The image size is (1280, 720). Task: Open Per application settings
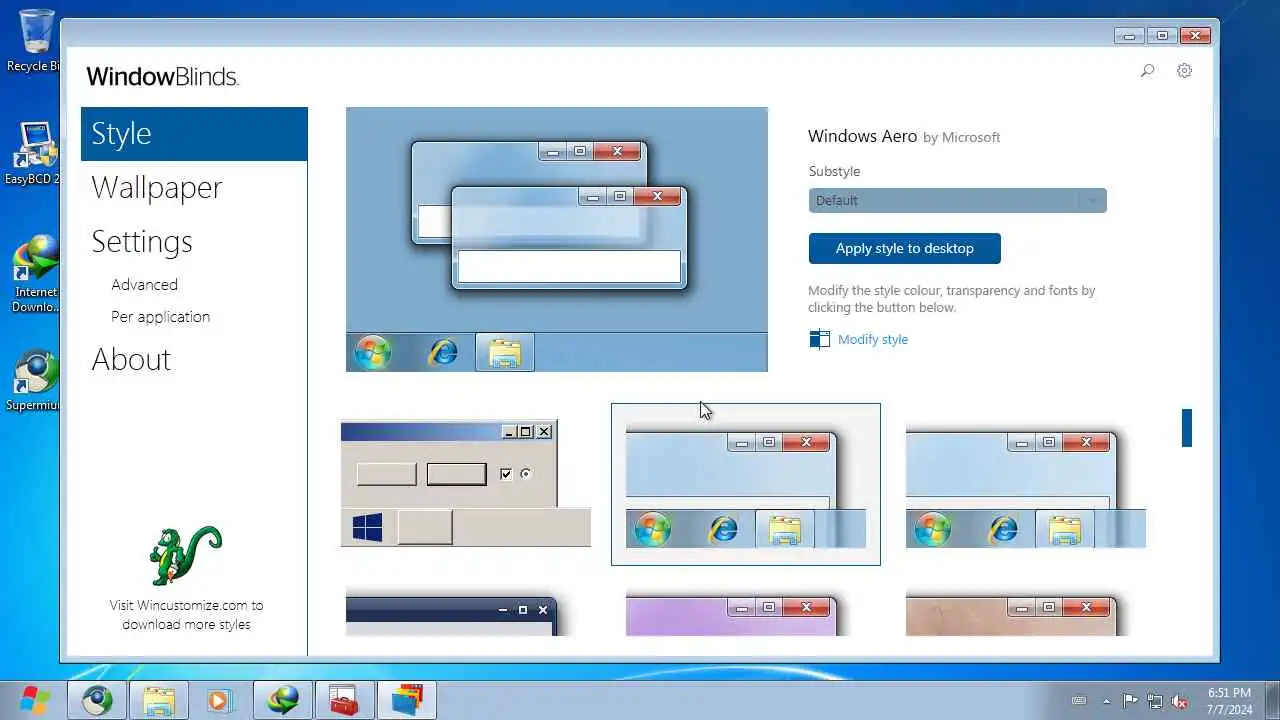[160, 316]
